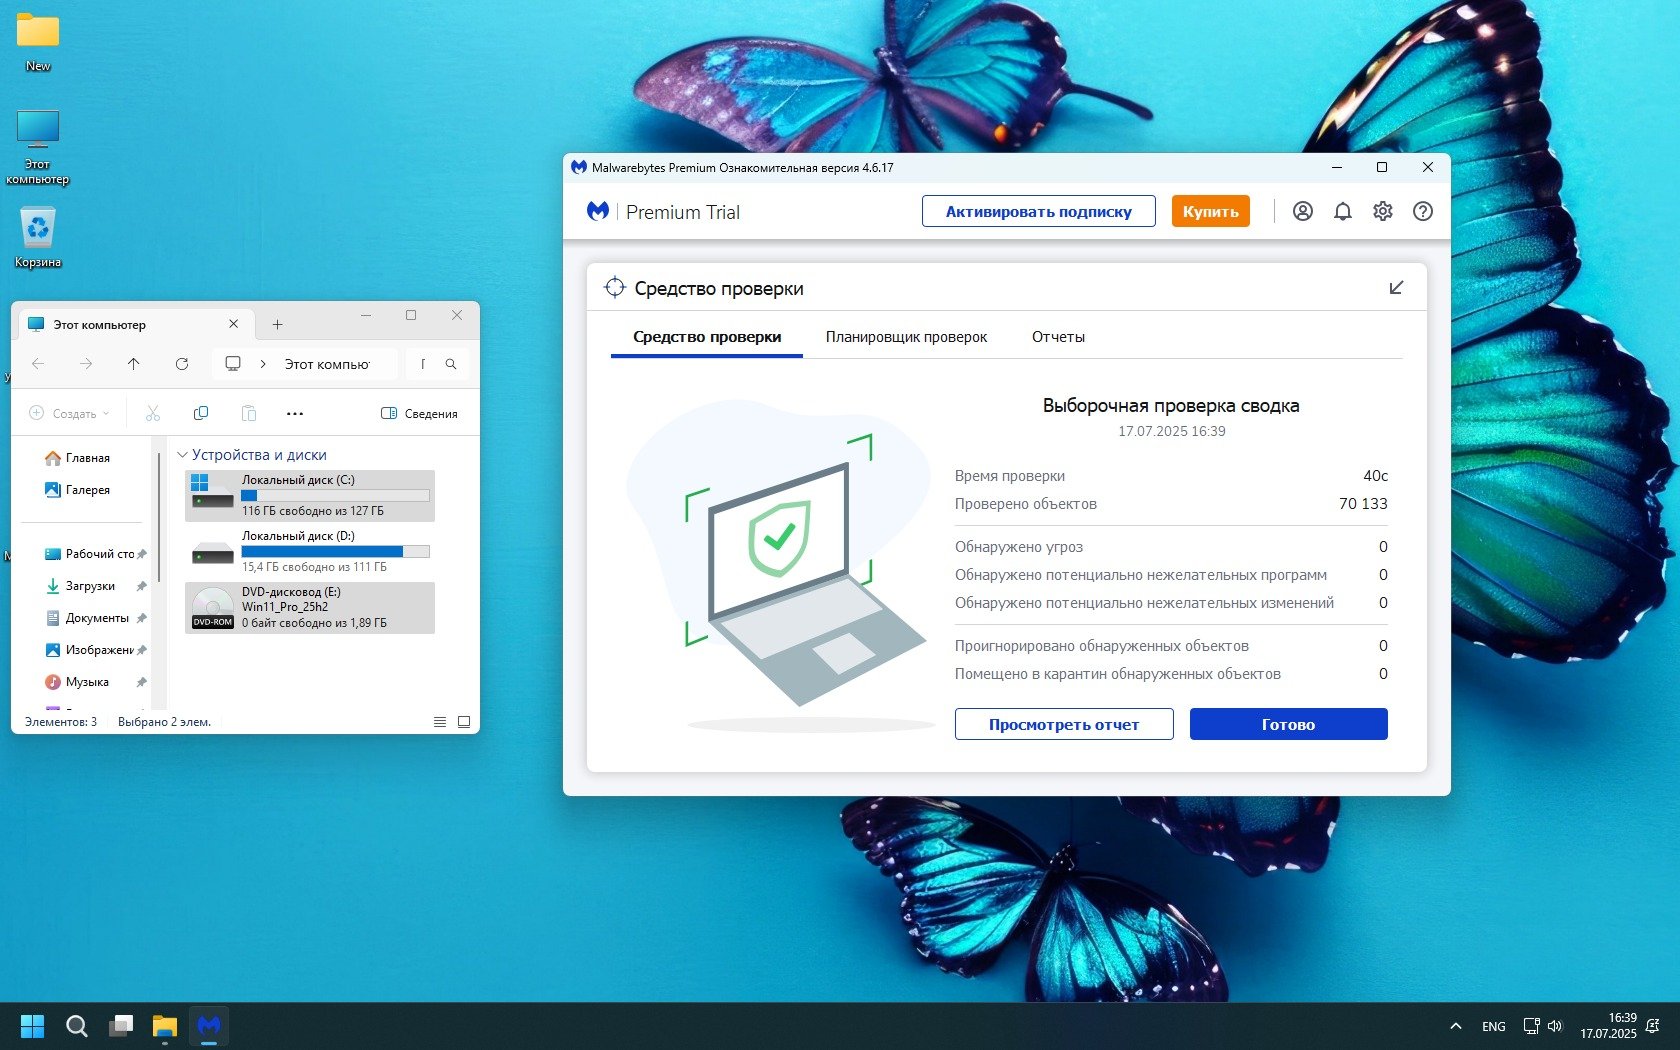Collapse the Устройства и диски group
The height and width of the screenshot is (1050, 1680).
click(x=182, y=455)
